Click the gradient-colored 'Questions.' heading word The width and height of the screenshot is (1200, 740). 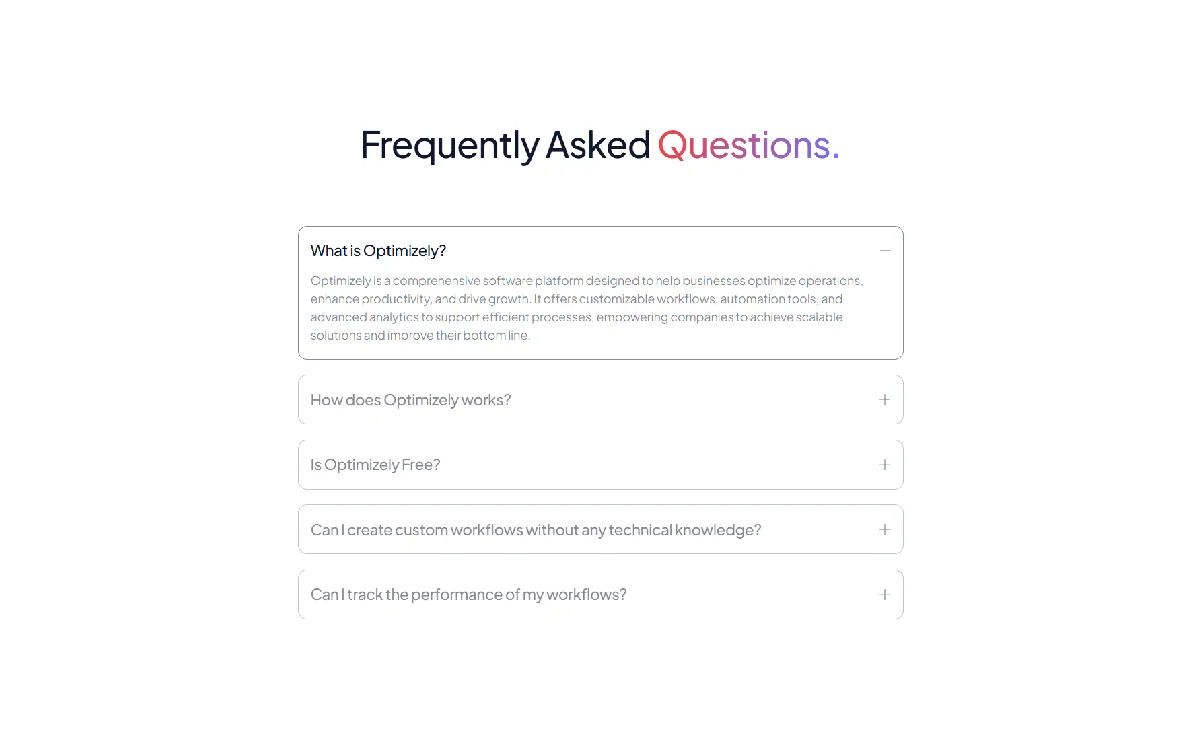(x=748, y=146)
